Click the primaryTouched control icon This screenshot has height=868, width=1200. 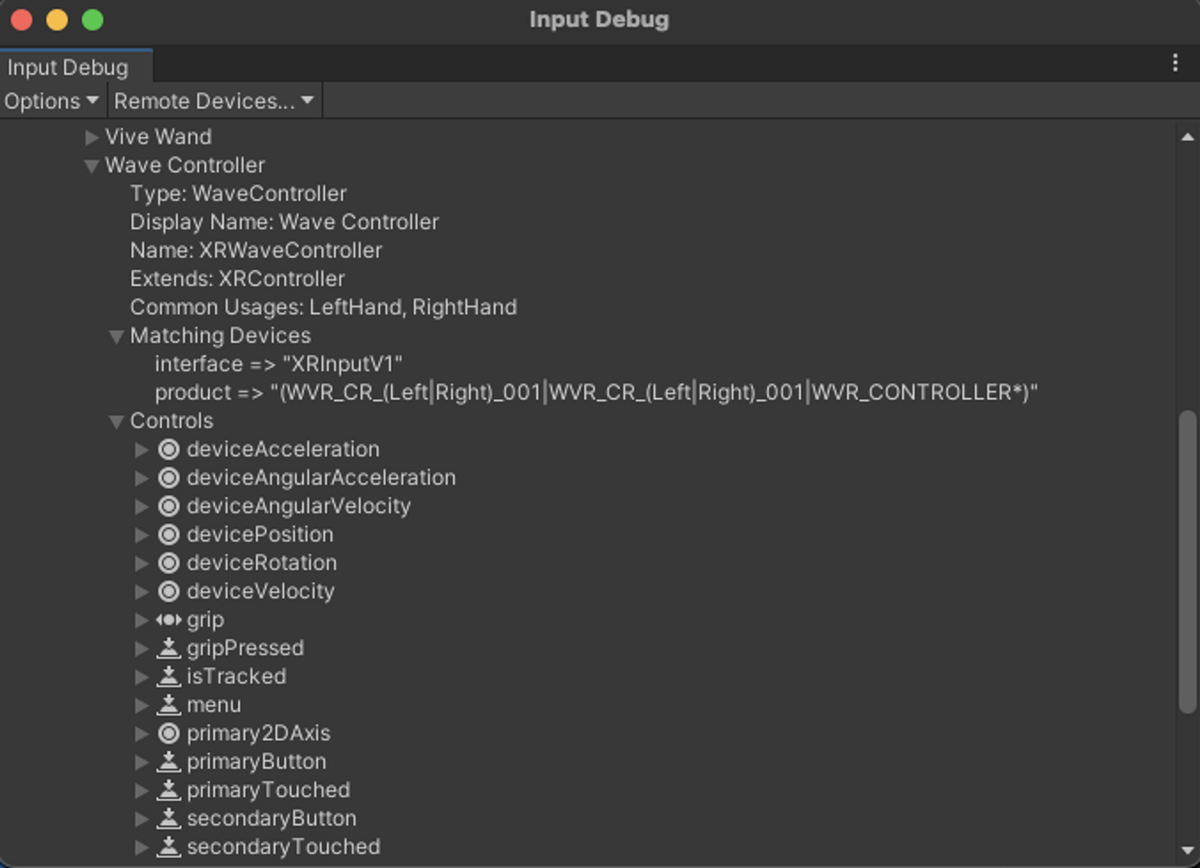(x=168, y=790)
